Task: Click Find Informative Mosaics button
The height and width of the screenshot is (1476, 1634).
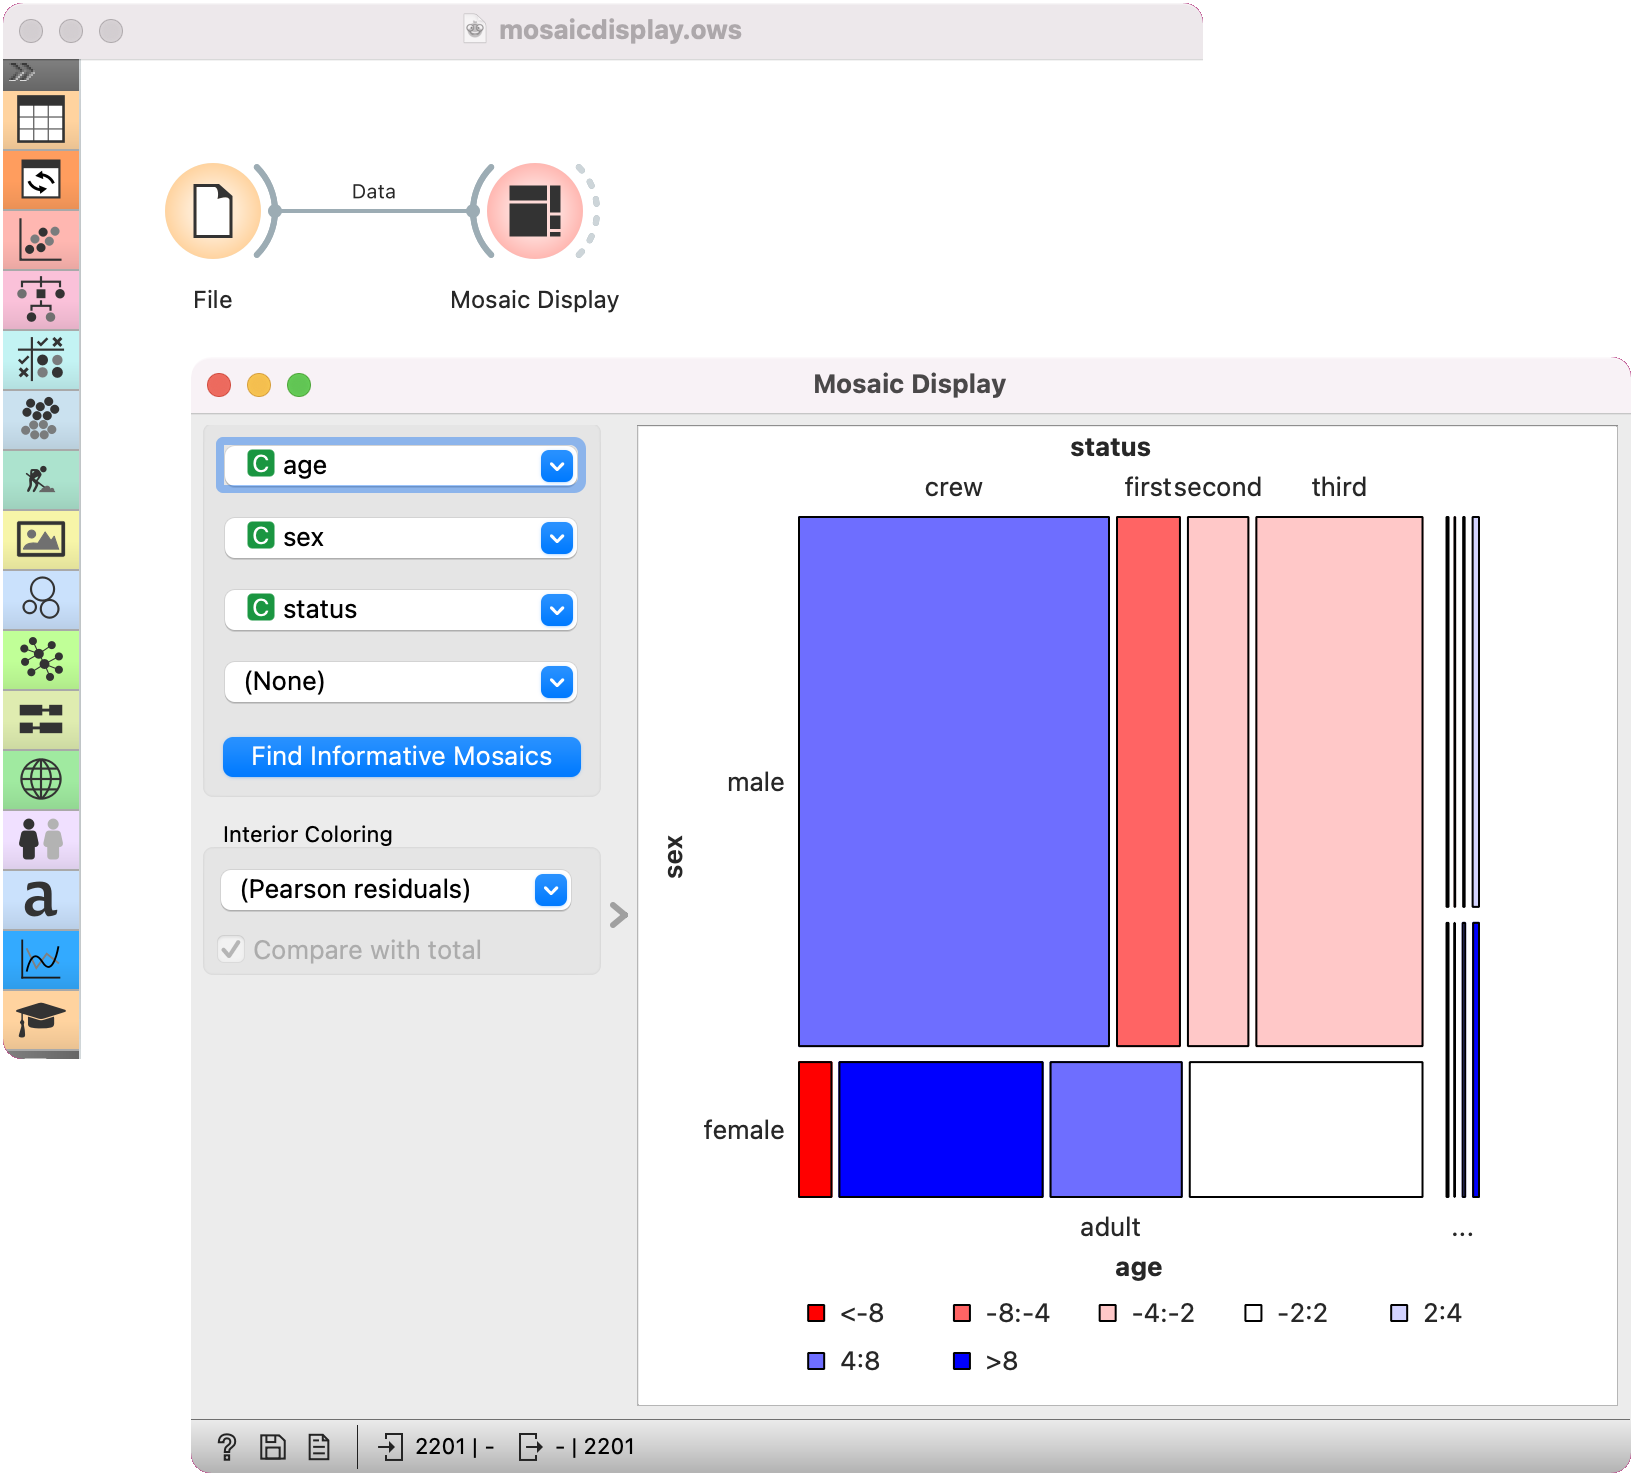Action: (x=401, y=757)
